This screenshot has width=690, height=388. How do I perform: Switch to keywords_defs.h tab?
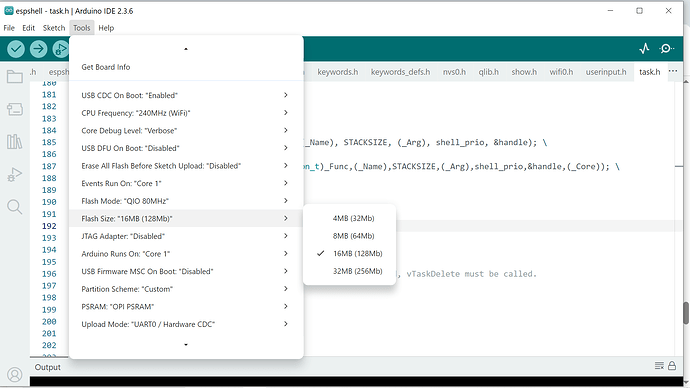400,72
